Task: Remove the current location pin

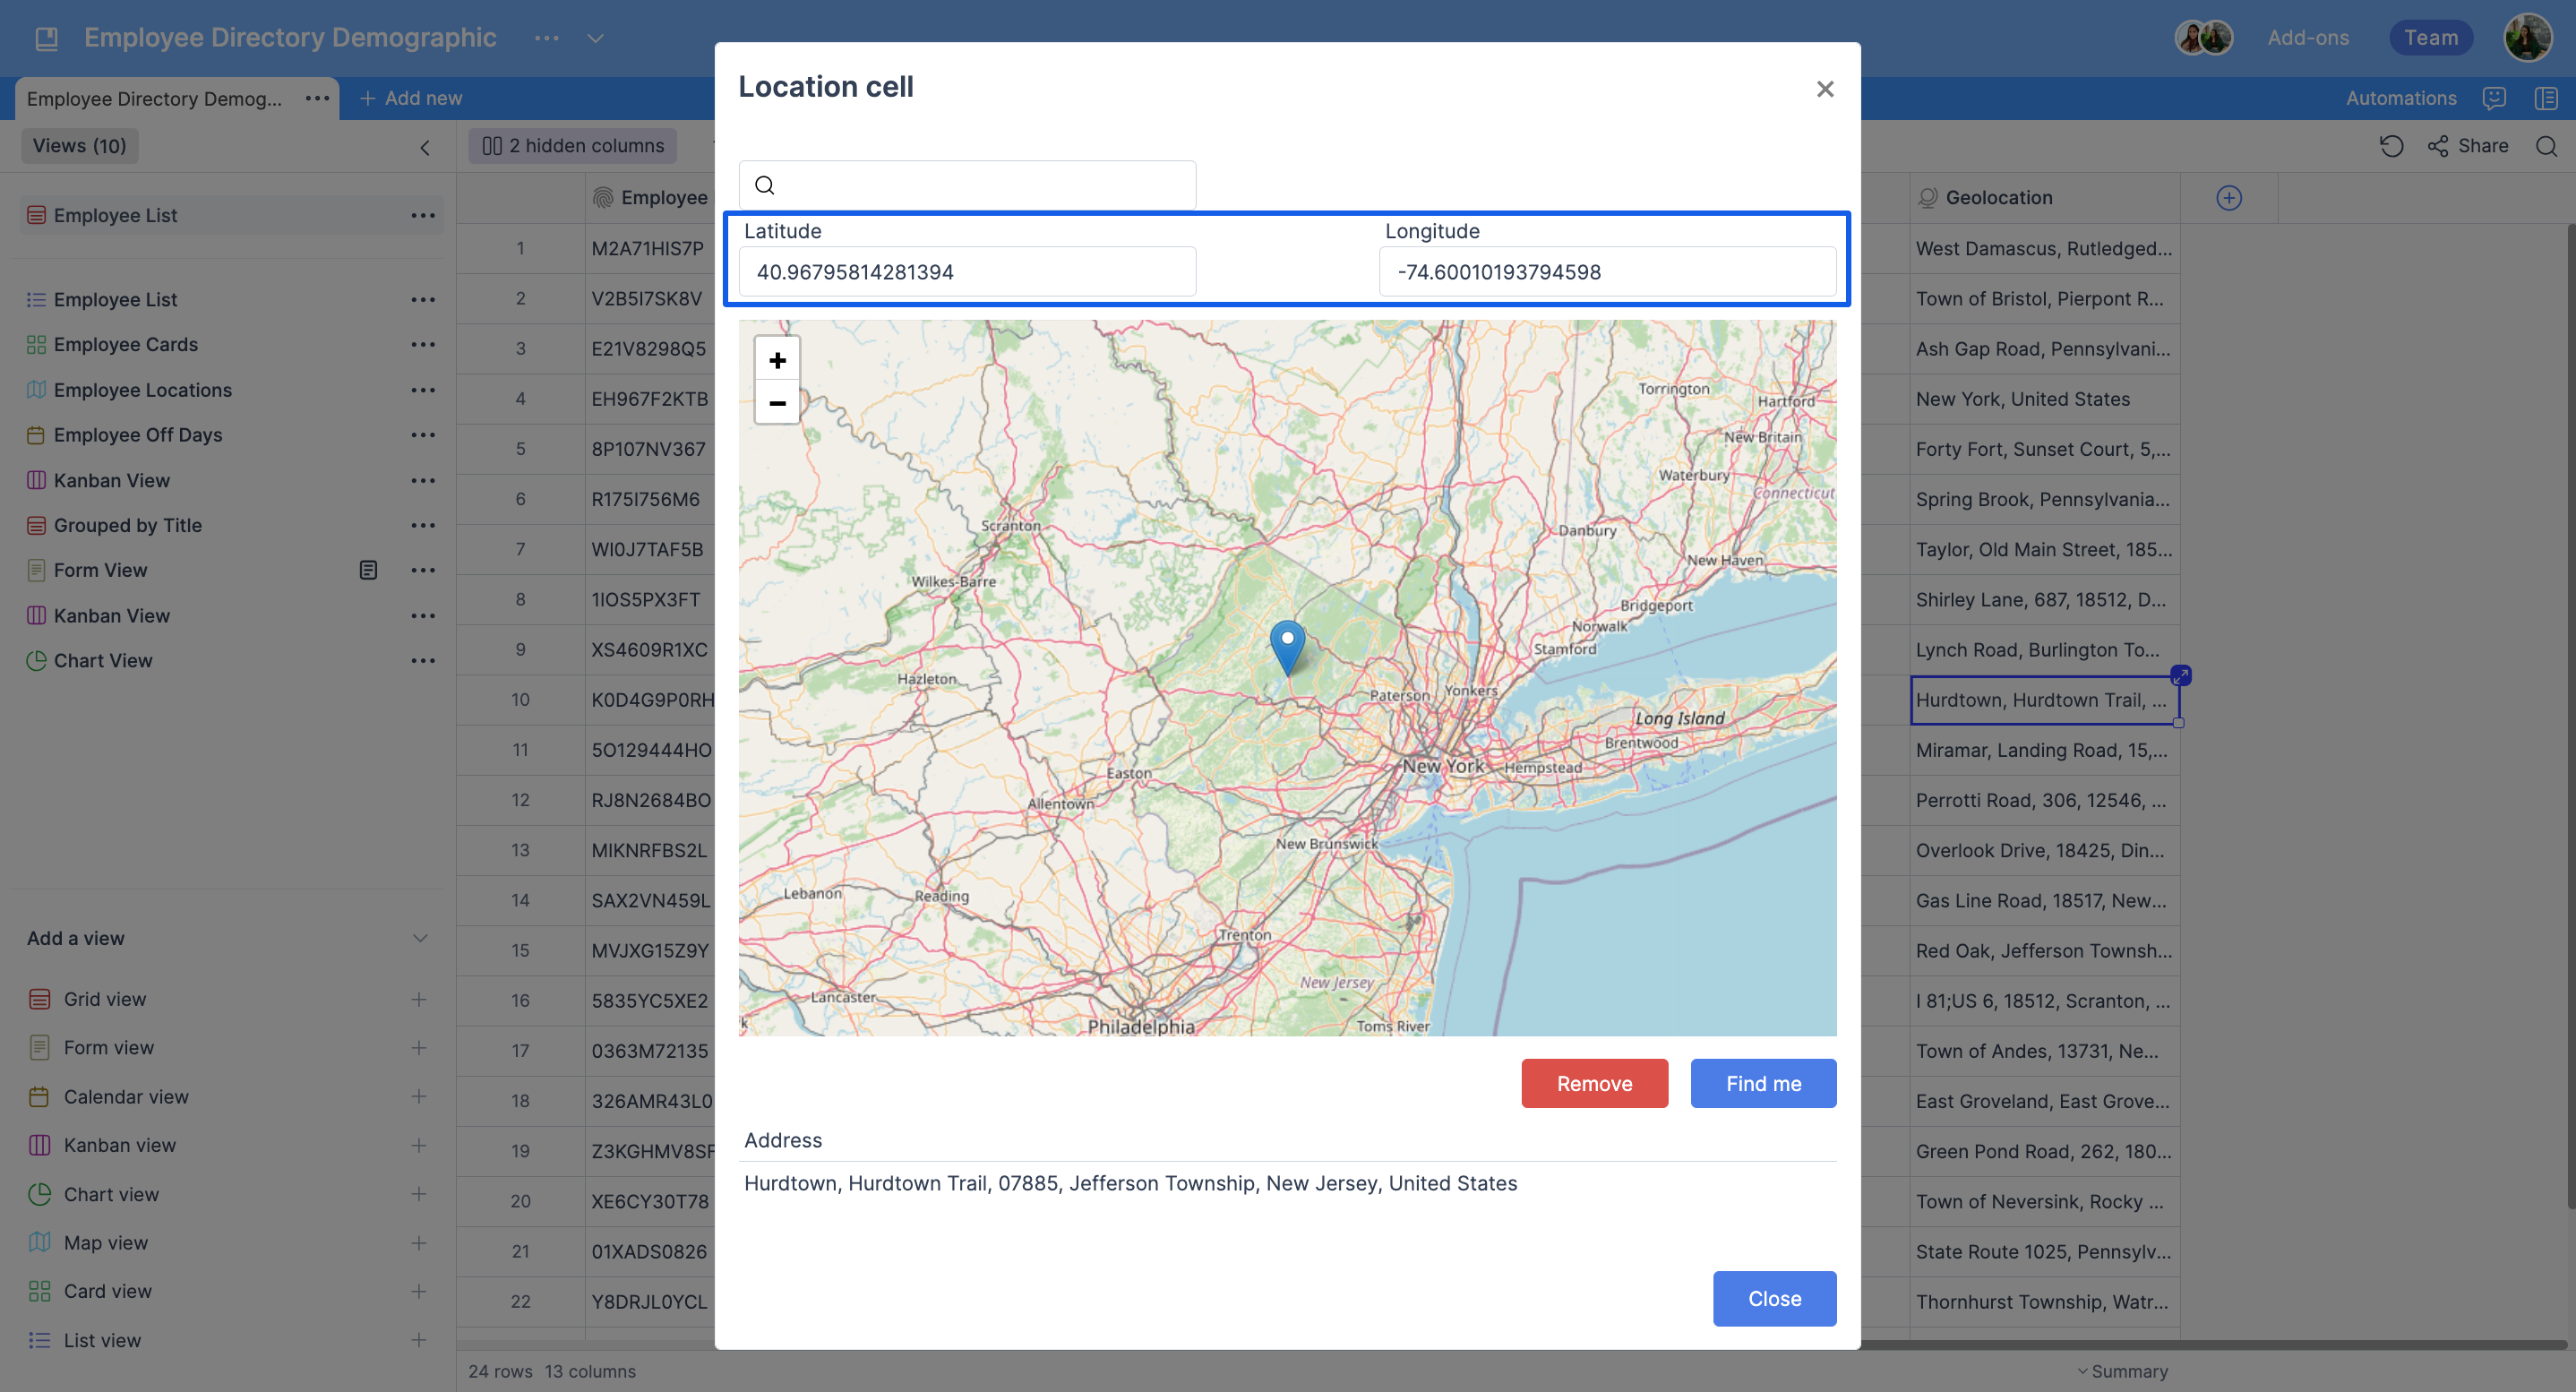Action: pyautogui.click(x=1594, y=1083)
